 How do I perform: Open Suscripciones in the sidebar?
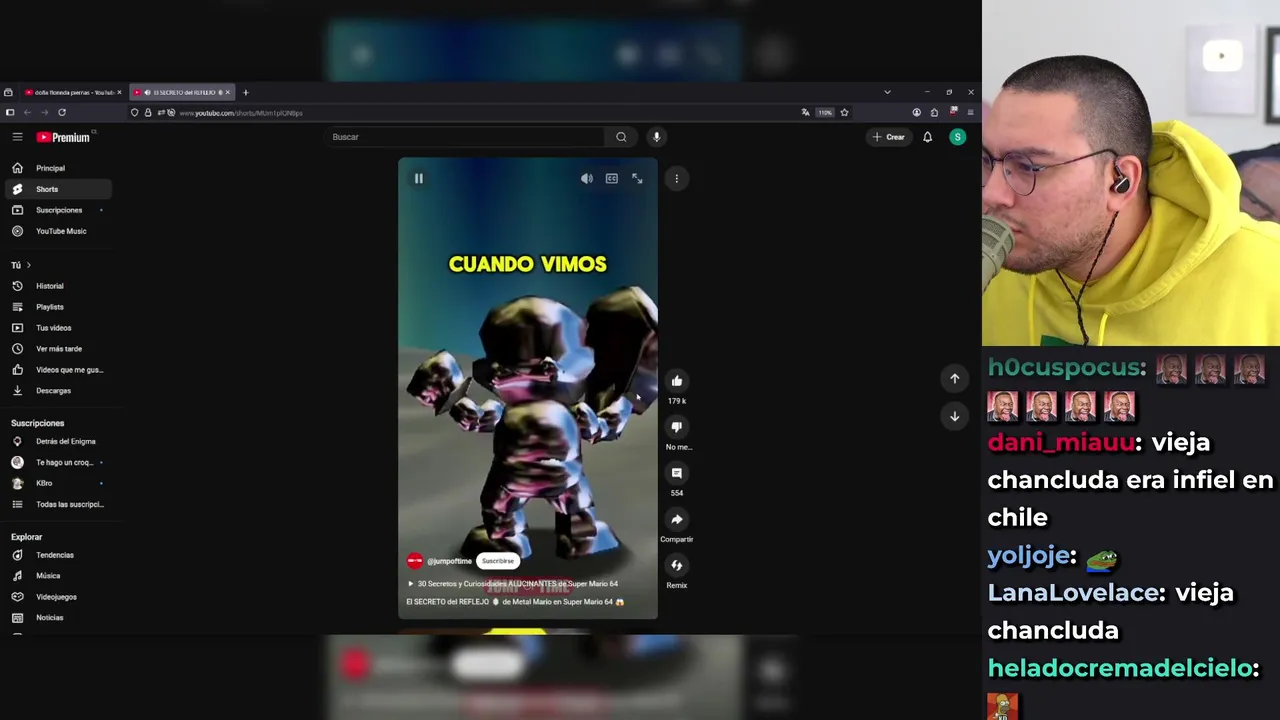[56, 210]
